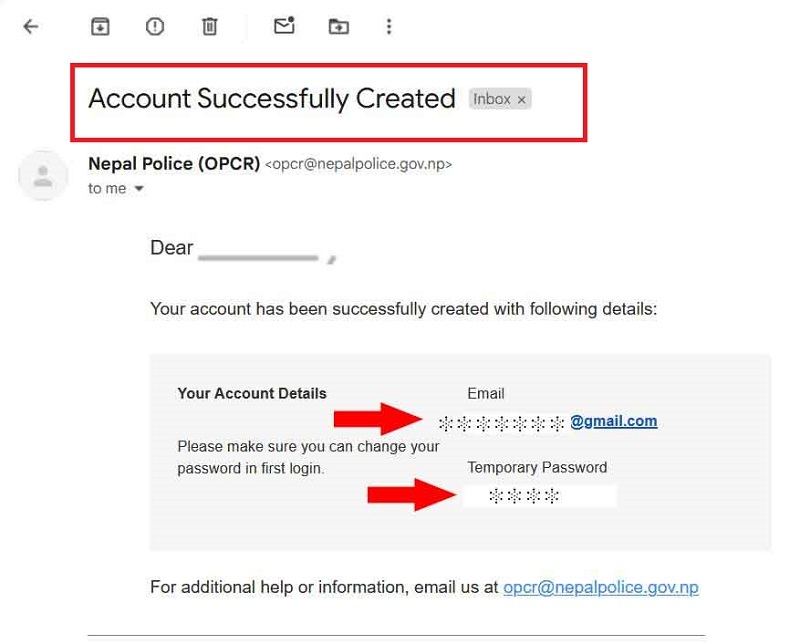Click the @gmail.com account email link
This screenshot has width=800, height=644.
pos(613,421)
